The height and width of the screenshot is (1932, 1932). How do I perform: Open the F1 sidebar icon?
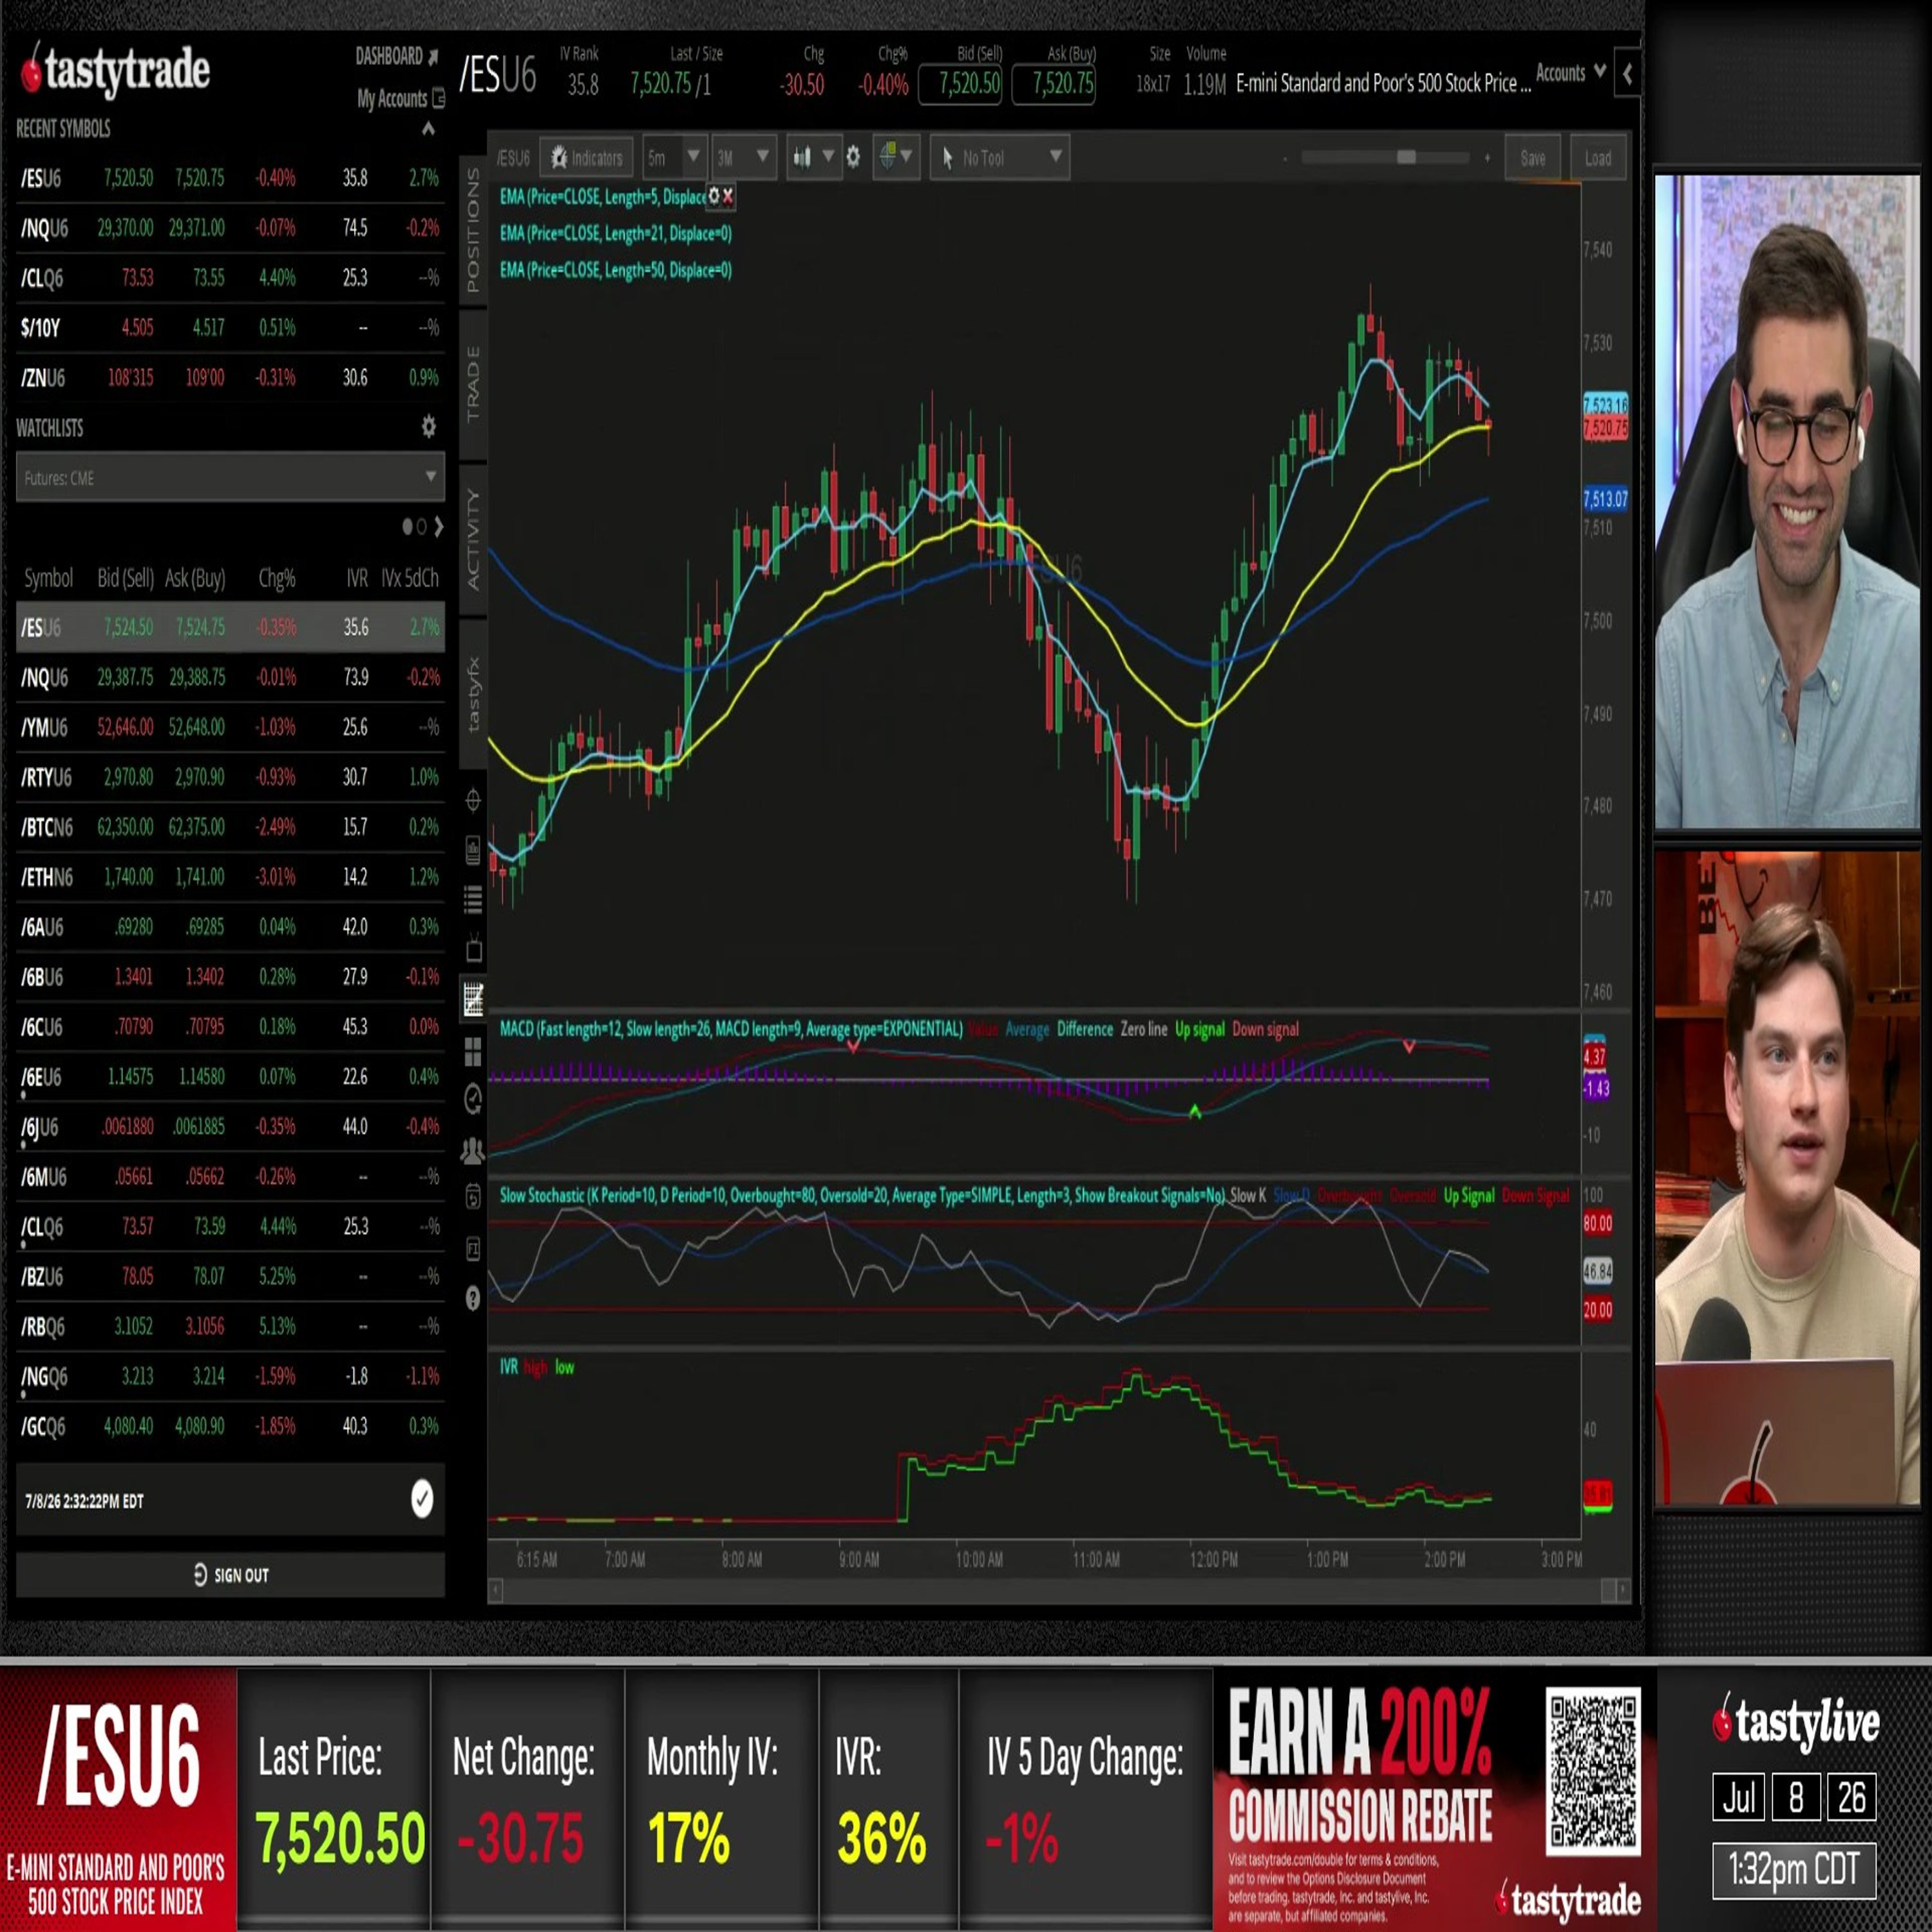click(x=473, y=1248)
